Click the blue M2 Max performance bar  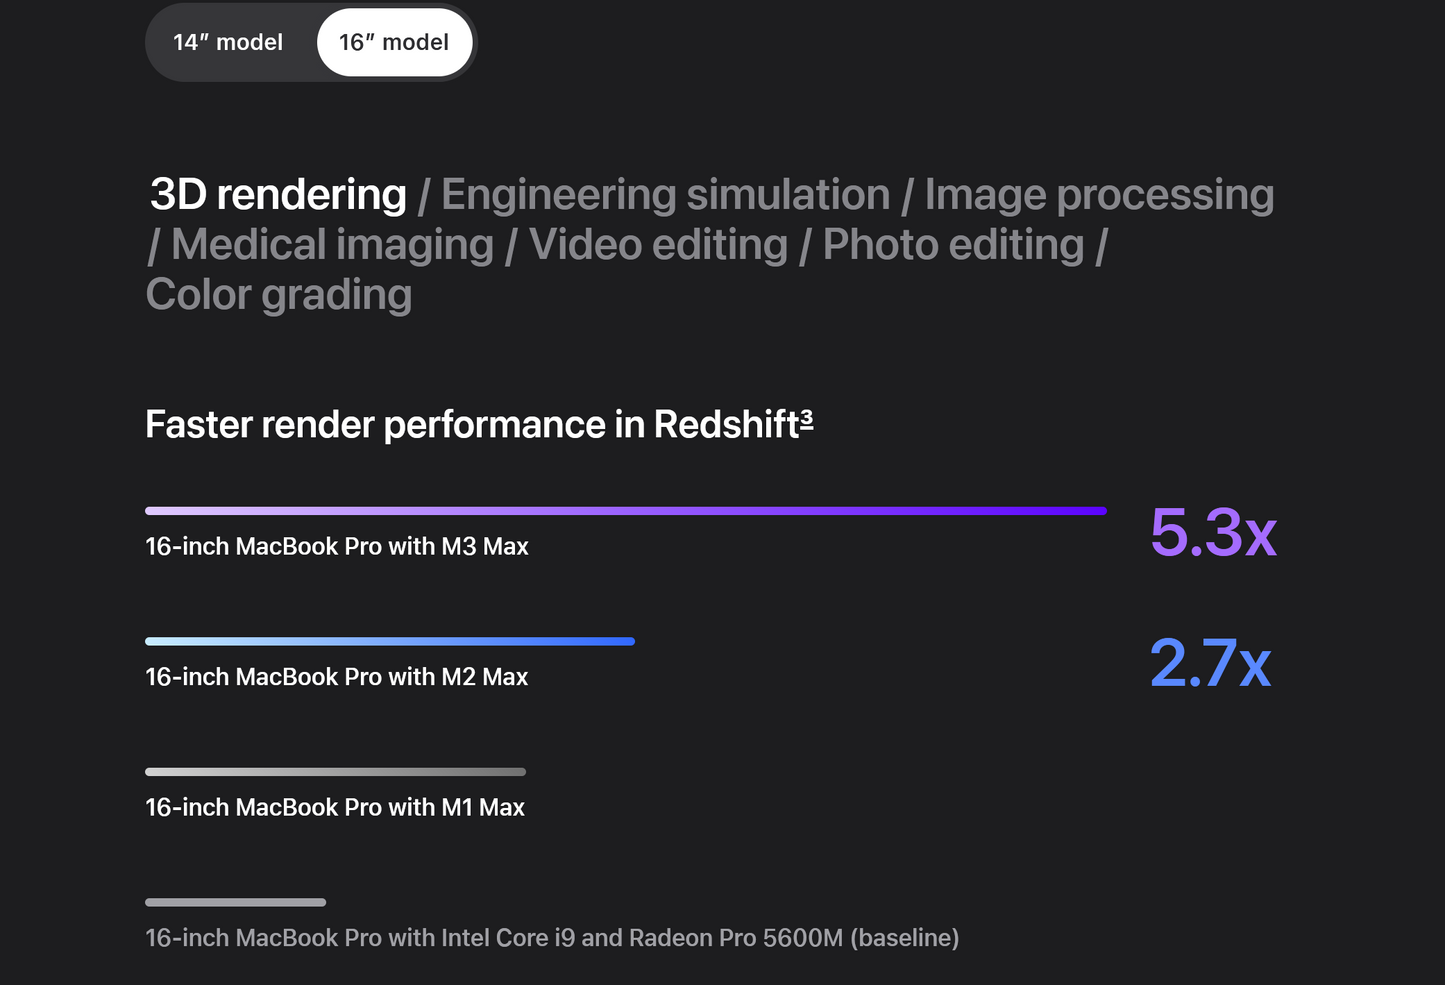[390, 641]
